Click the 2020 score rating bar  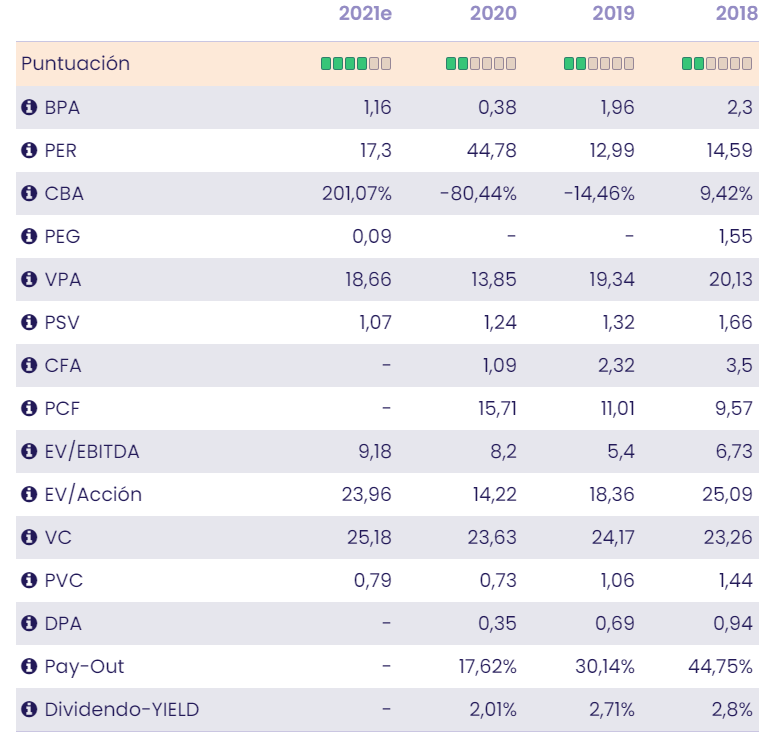click(x=481, y=64)
